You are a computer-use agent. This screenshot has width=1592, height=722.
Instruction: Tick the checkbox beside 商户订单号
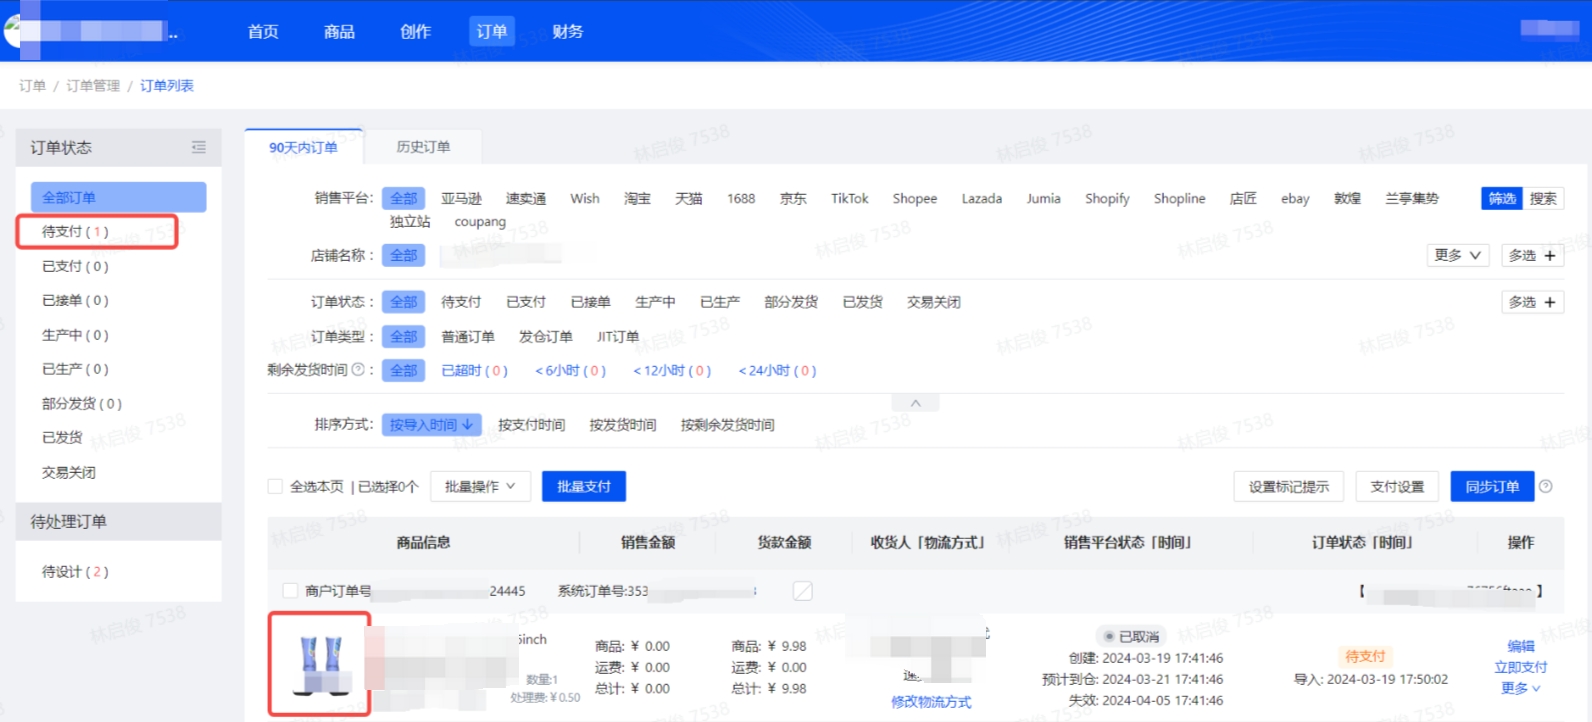290,591
